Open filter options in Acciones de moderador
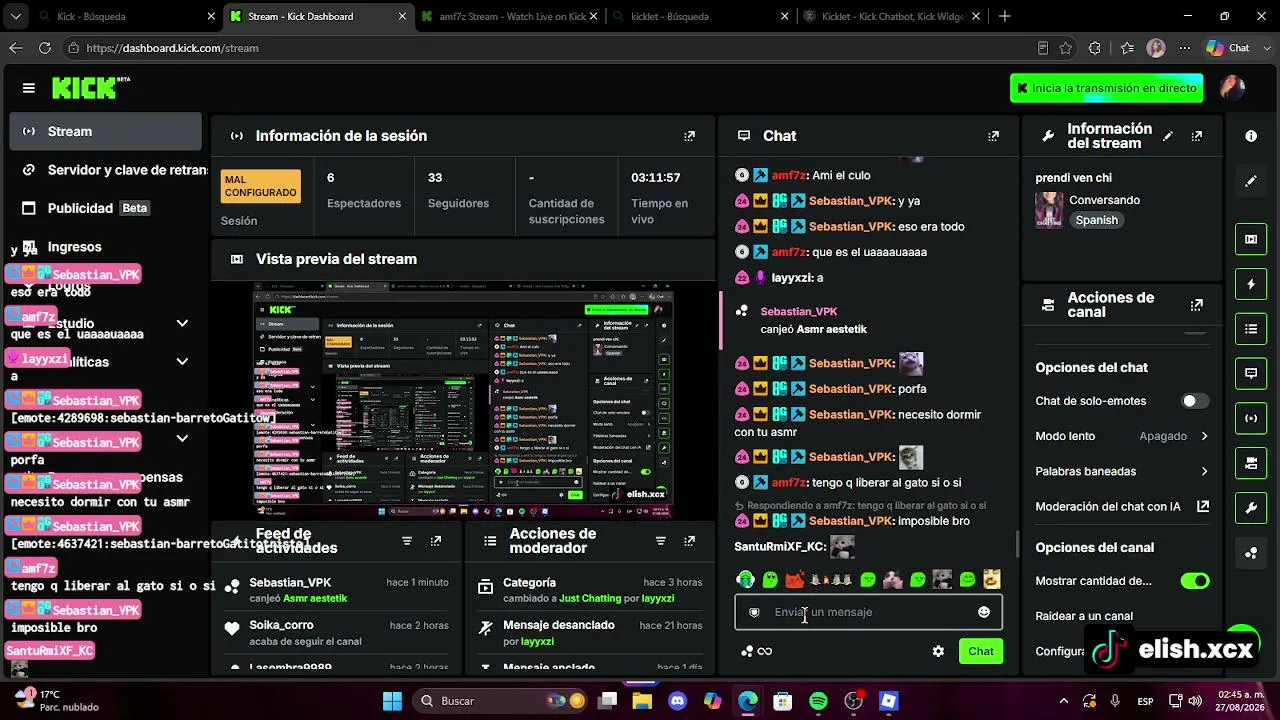This screenshot has width=1280, height=720. pyautogui.click(x=660, y=541)
